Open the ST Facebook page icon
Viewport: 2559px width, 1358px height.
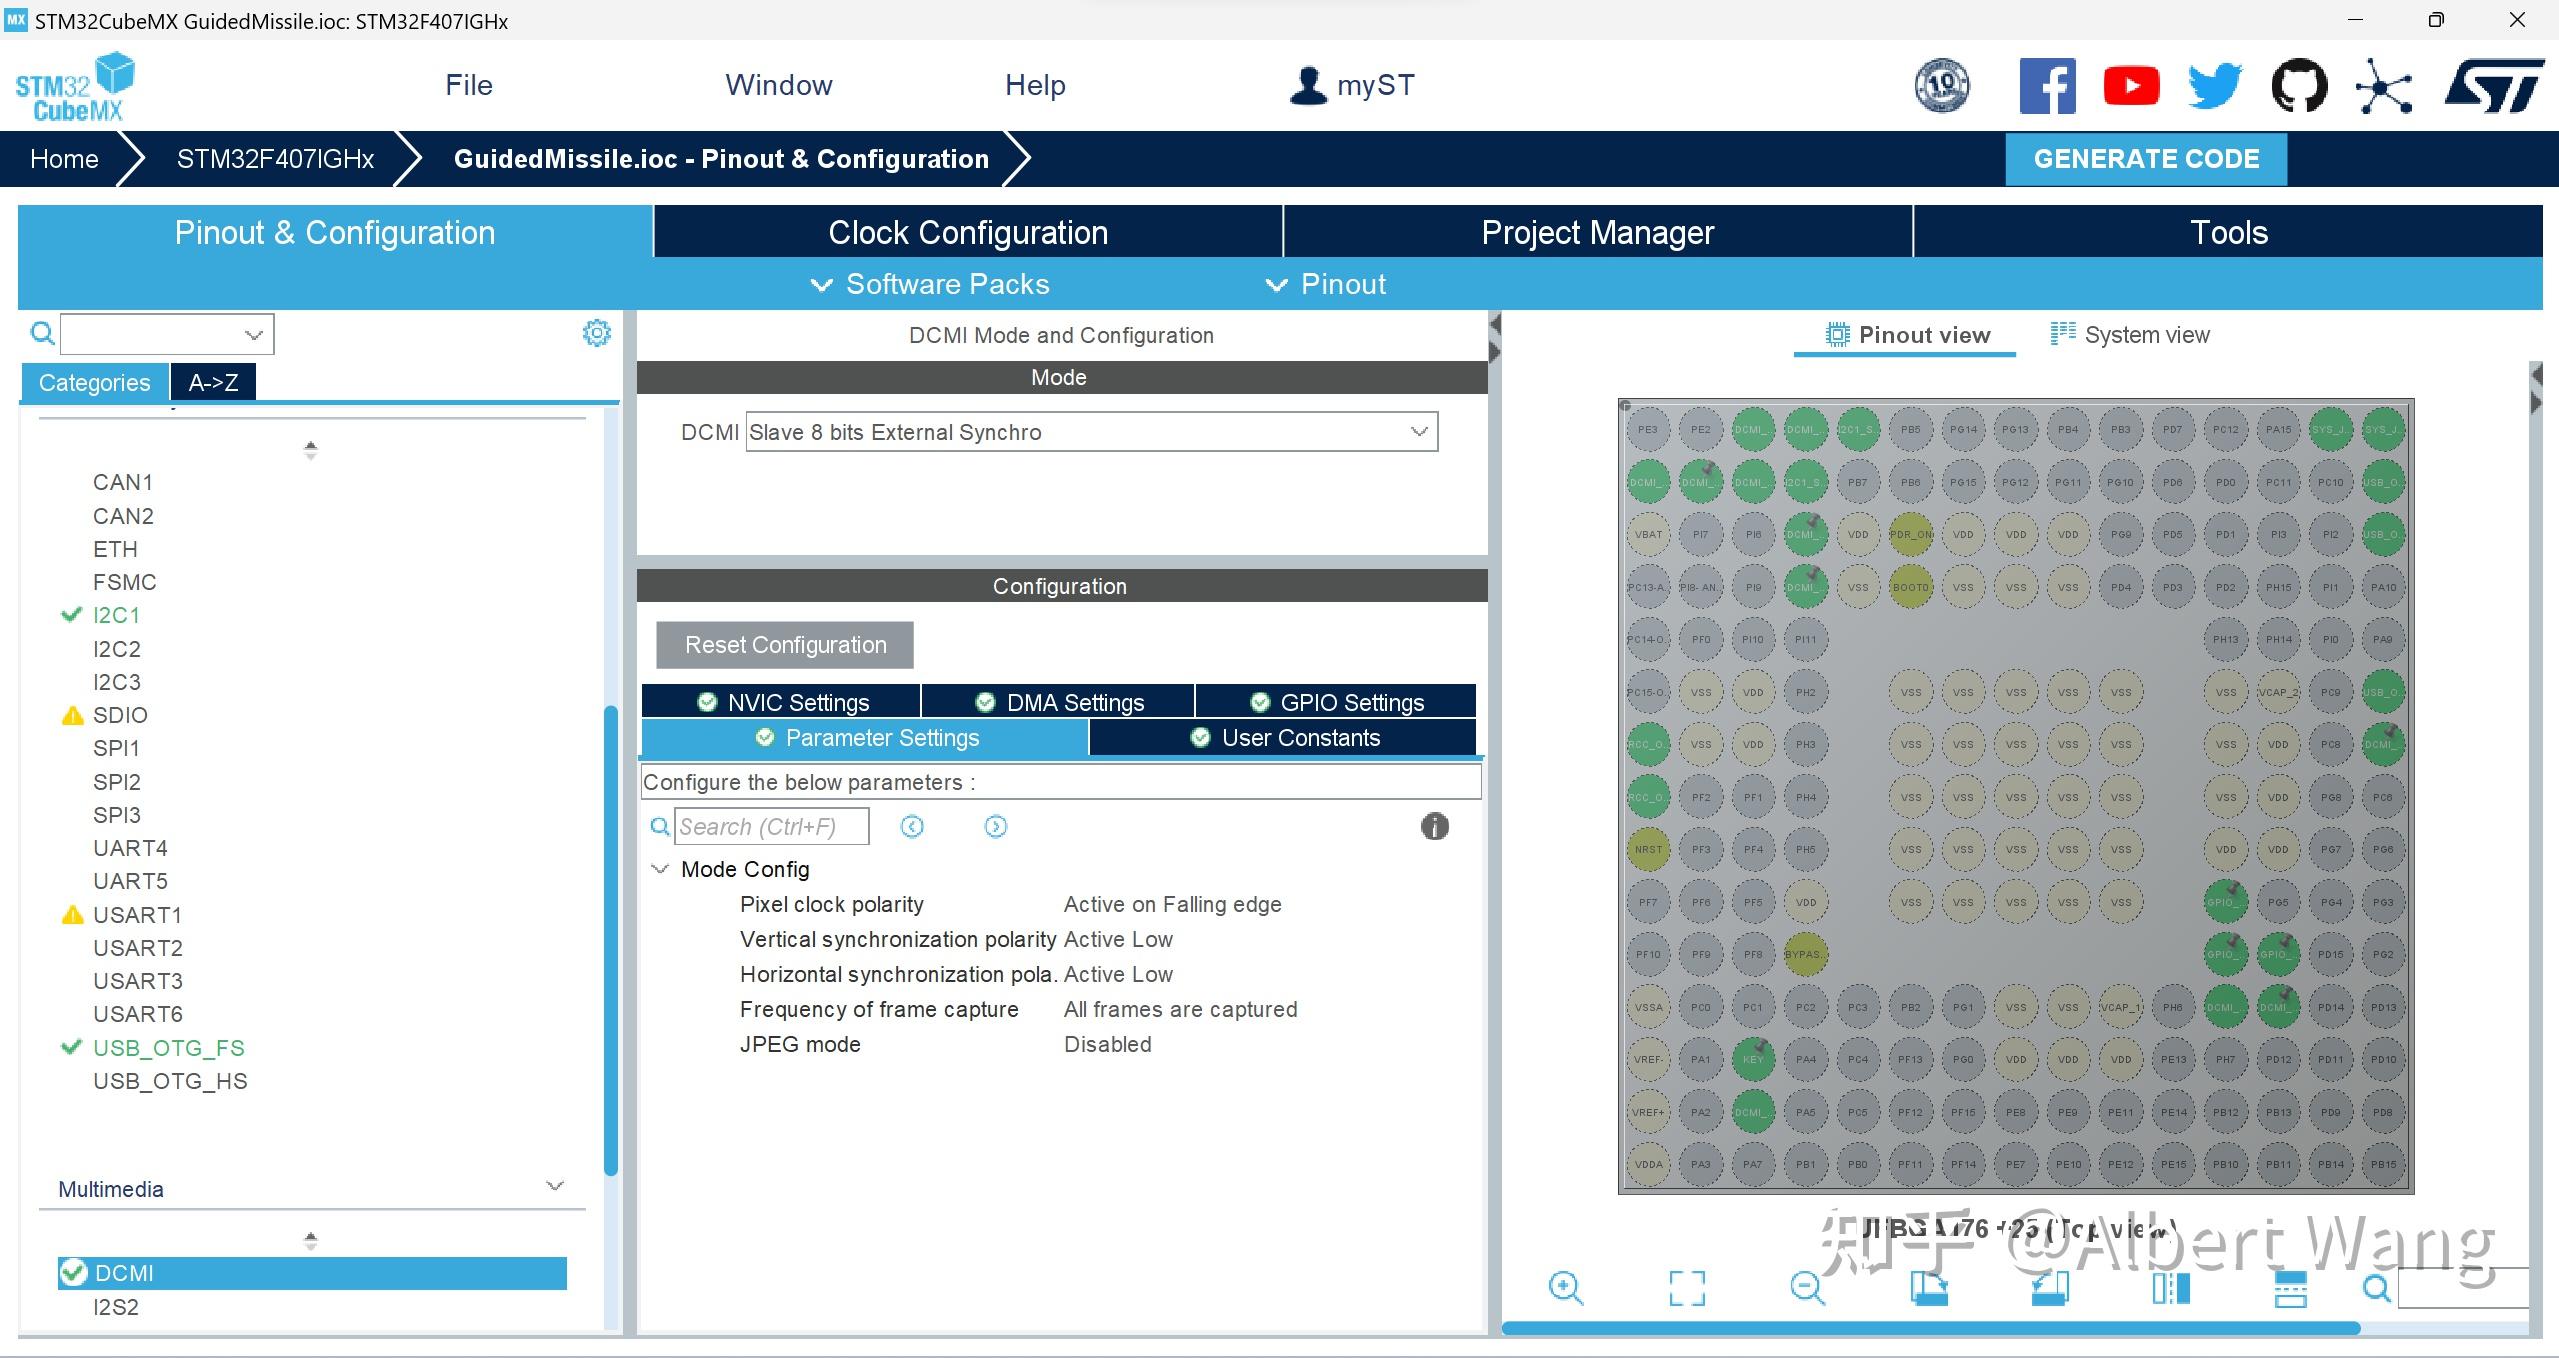(2047, 85)
